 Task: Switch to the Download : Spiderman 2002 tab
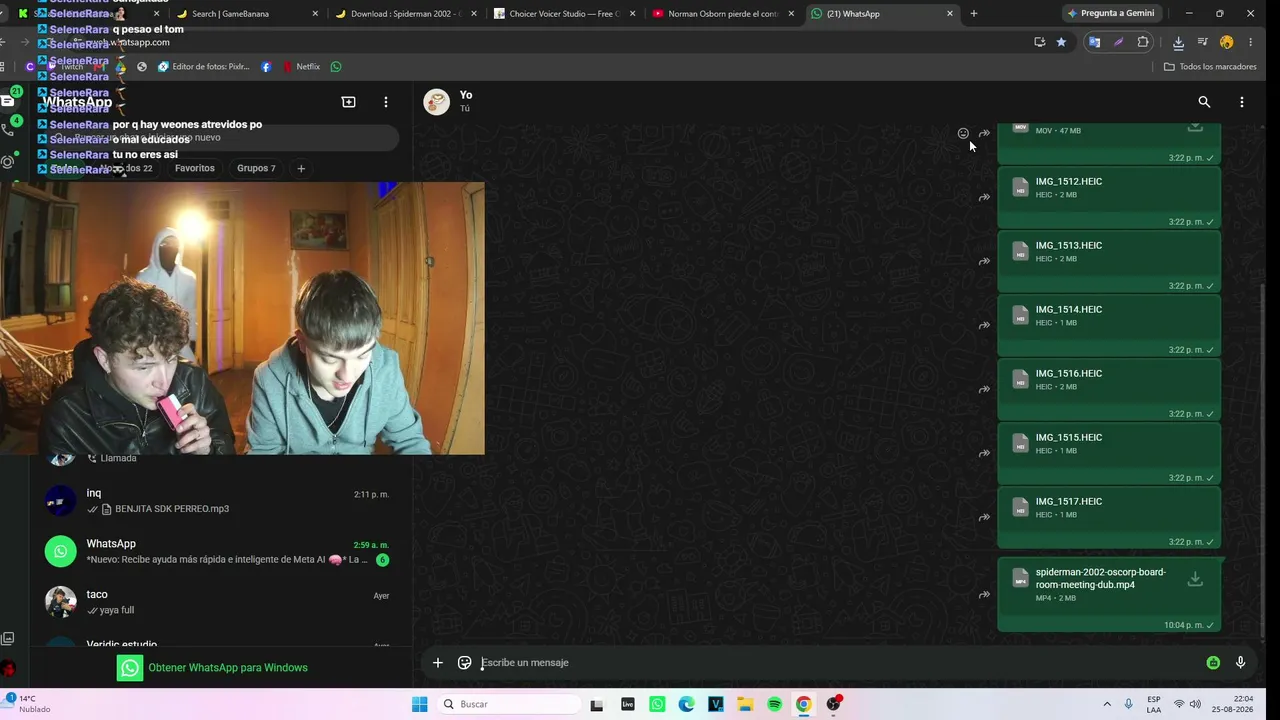[406, 14]
